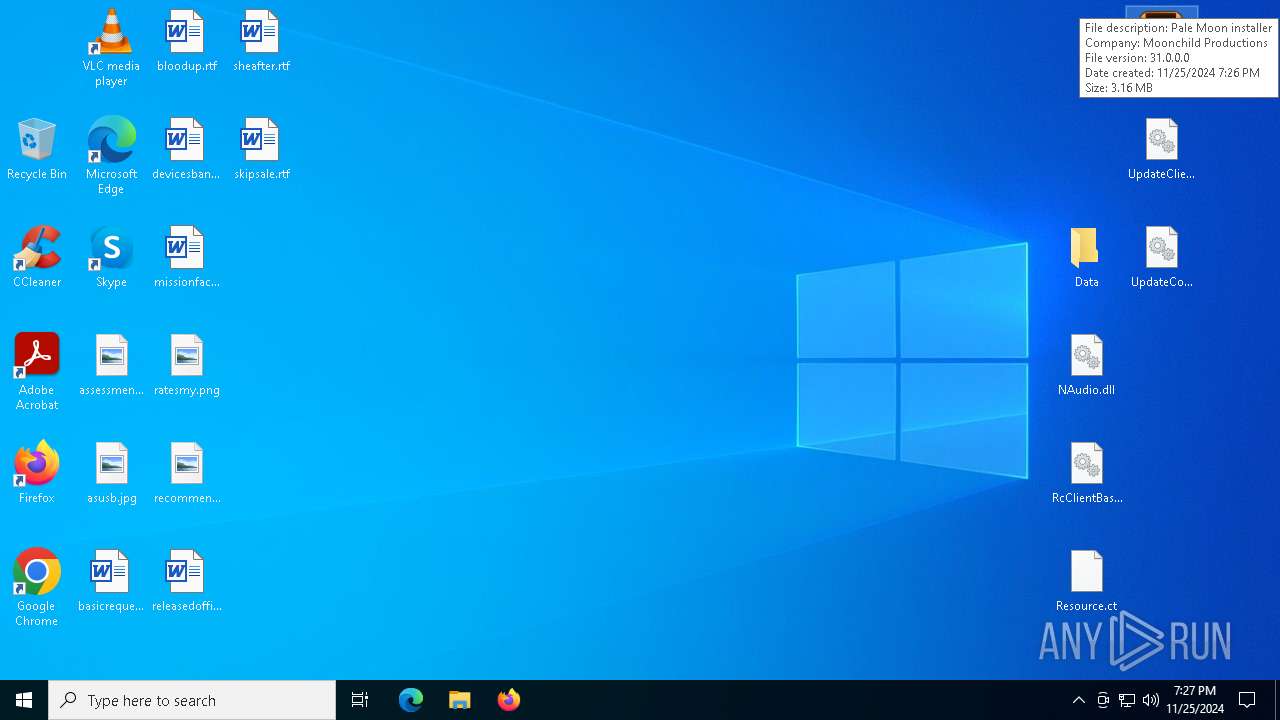Viewport: 1280px width, 720px height.
Task: Select the Microsoft Edge desktop shortcut
Action: [x=111, y=155]
